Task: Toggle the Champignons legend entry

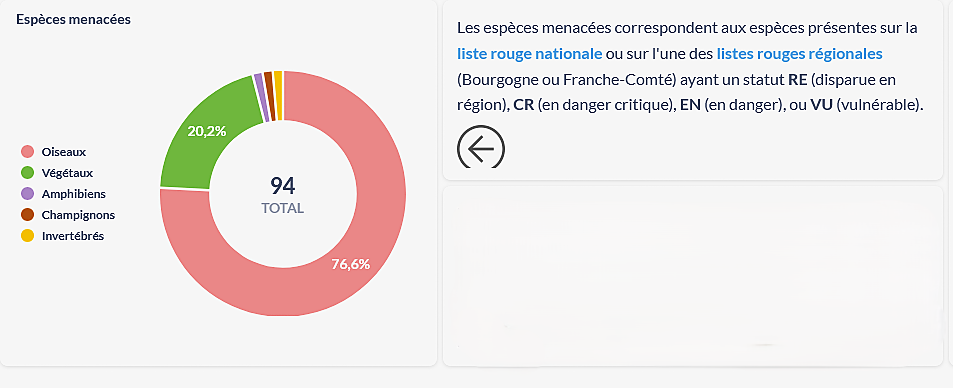Action: pyautogui.click(x=67, y=215)
